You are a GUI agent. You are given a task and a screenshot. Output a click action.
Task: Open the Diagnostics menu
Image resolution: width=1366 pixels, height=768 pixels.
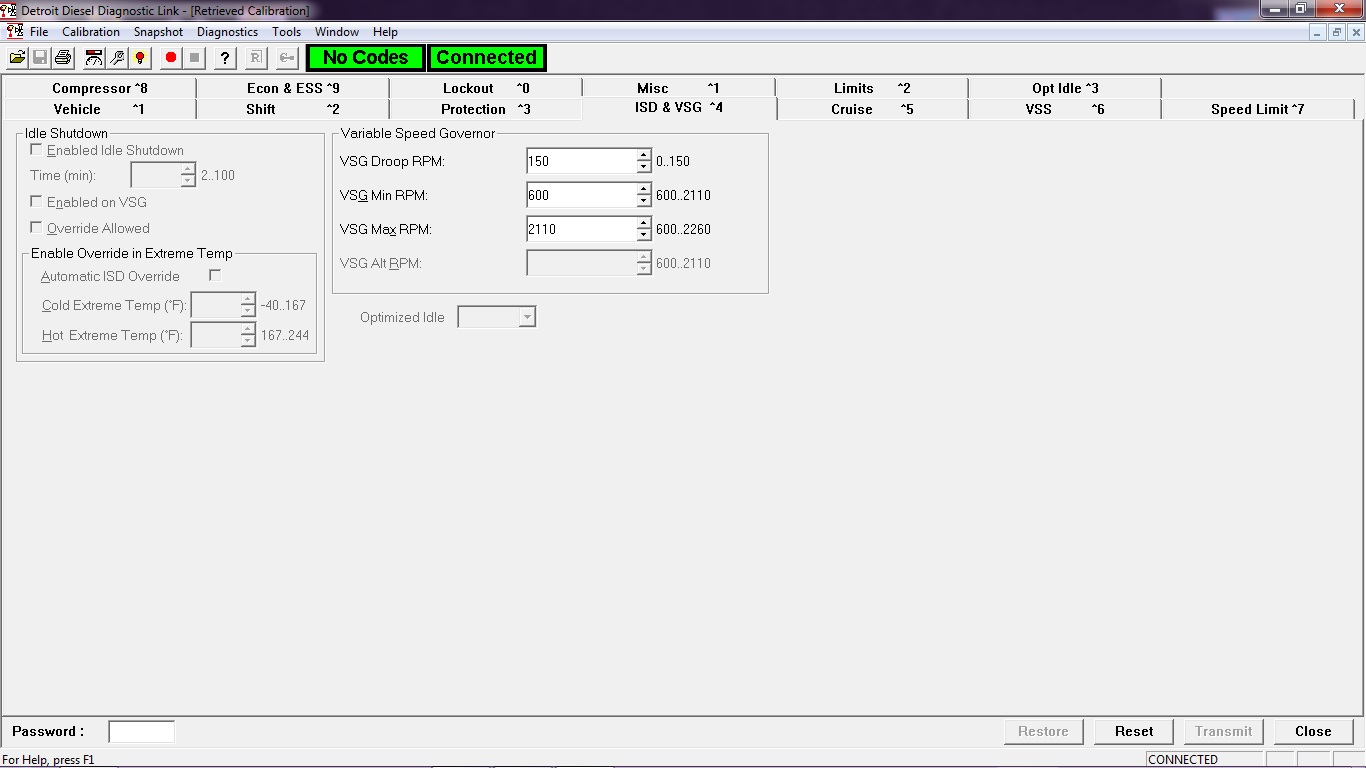coord(227,31)
